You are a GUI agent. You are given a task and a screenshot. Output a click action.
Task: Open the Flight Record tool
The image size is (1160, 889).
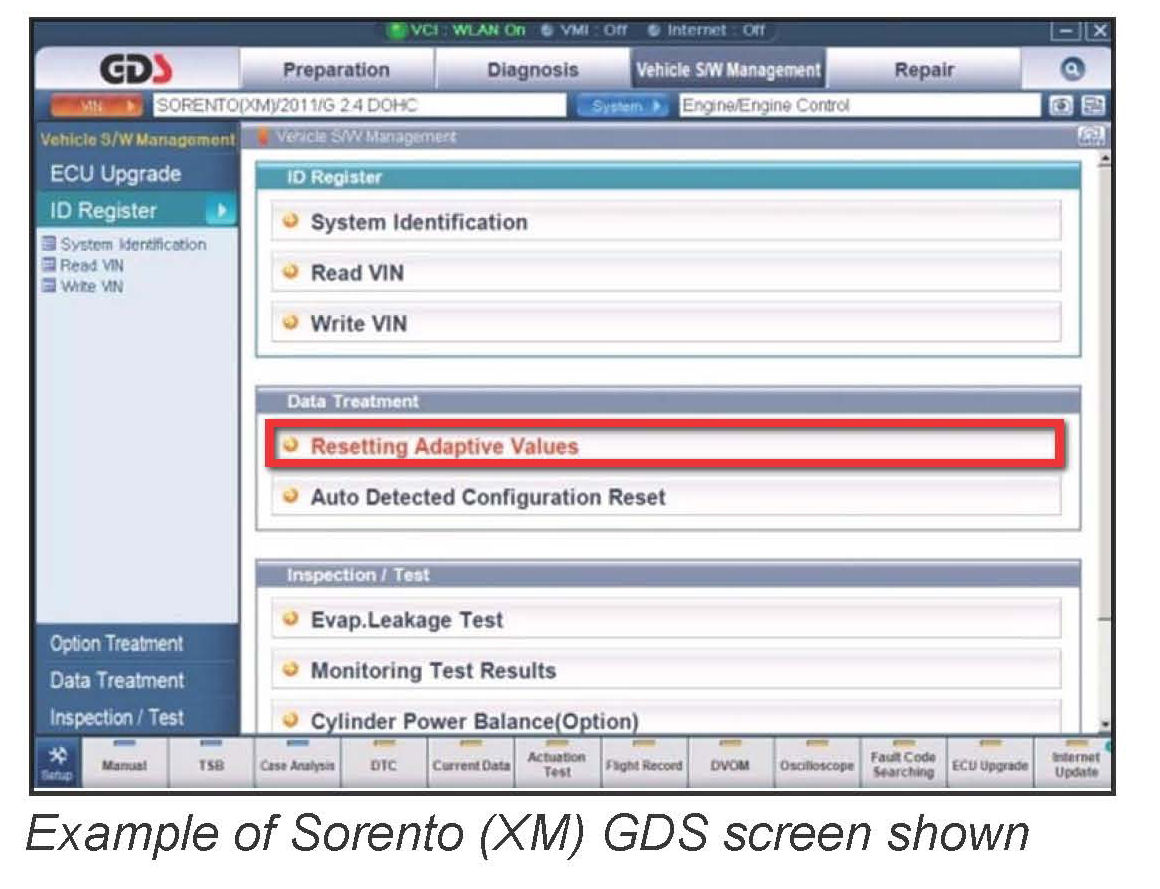644,764
